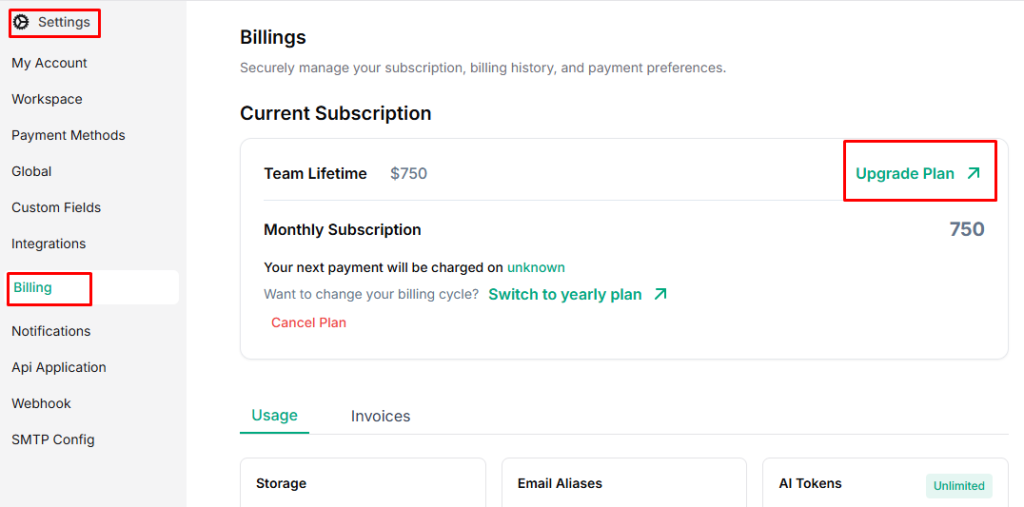Click the red Cancel Plan link

[x=309, y=323]
